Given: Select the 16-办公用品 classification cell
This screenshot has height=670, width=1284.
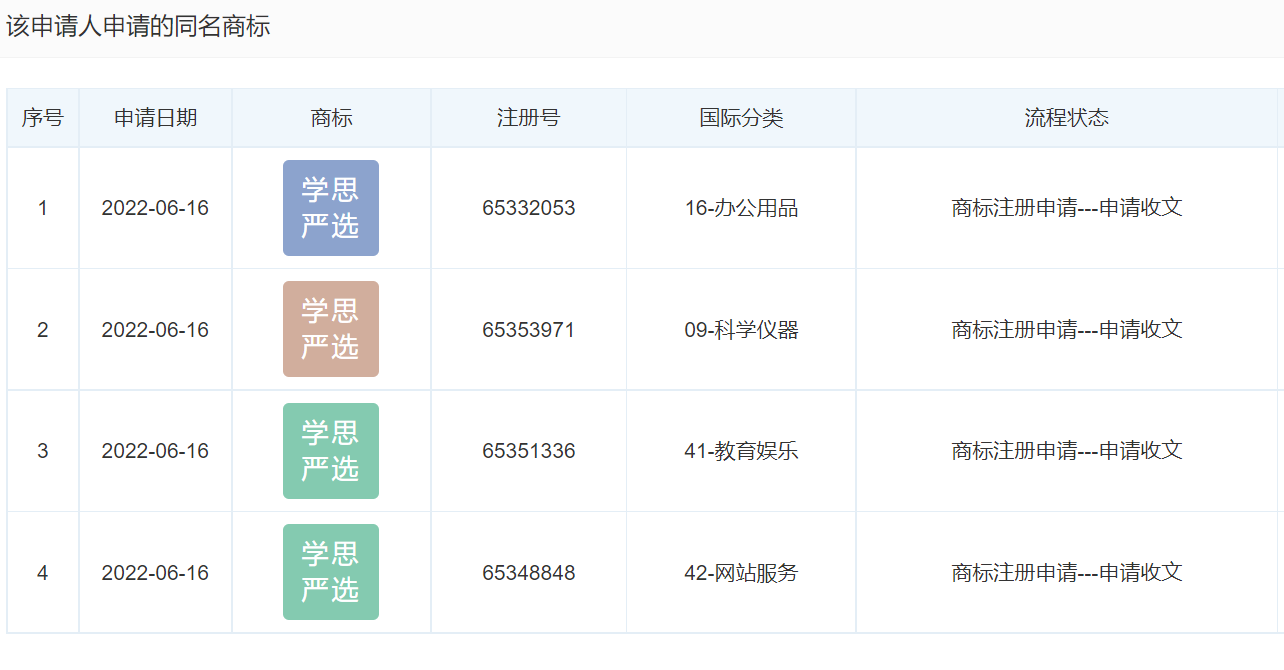Looking at the screenshot, I should coord(741,208).
